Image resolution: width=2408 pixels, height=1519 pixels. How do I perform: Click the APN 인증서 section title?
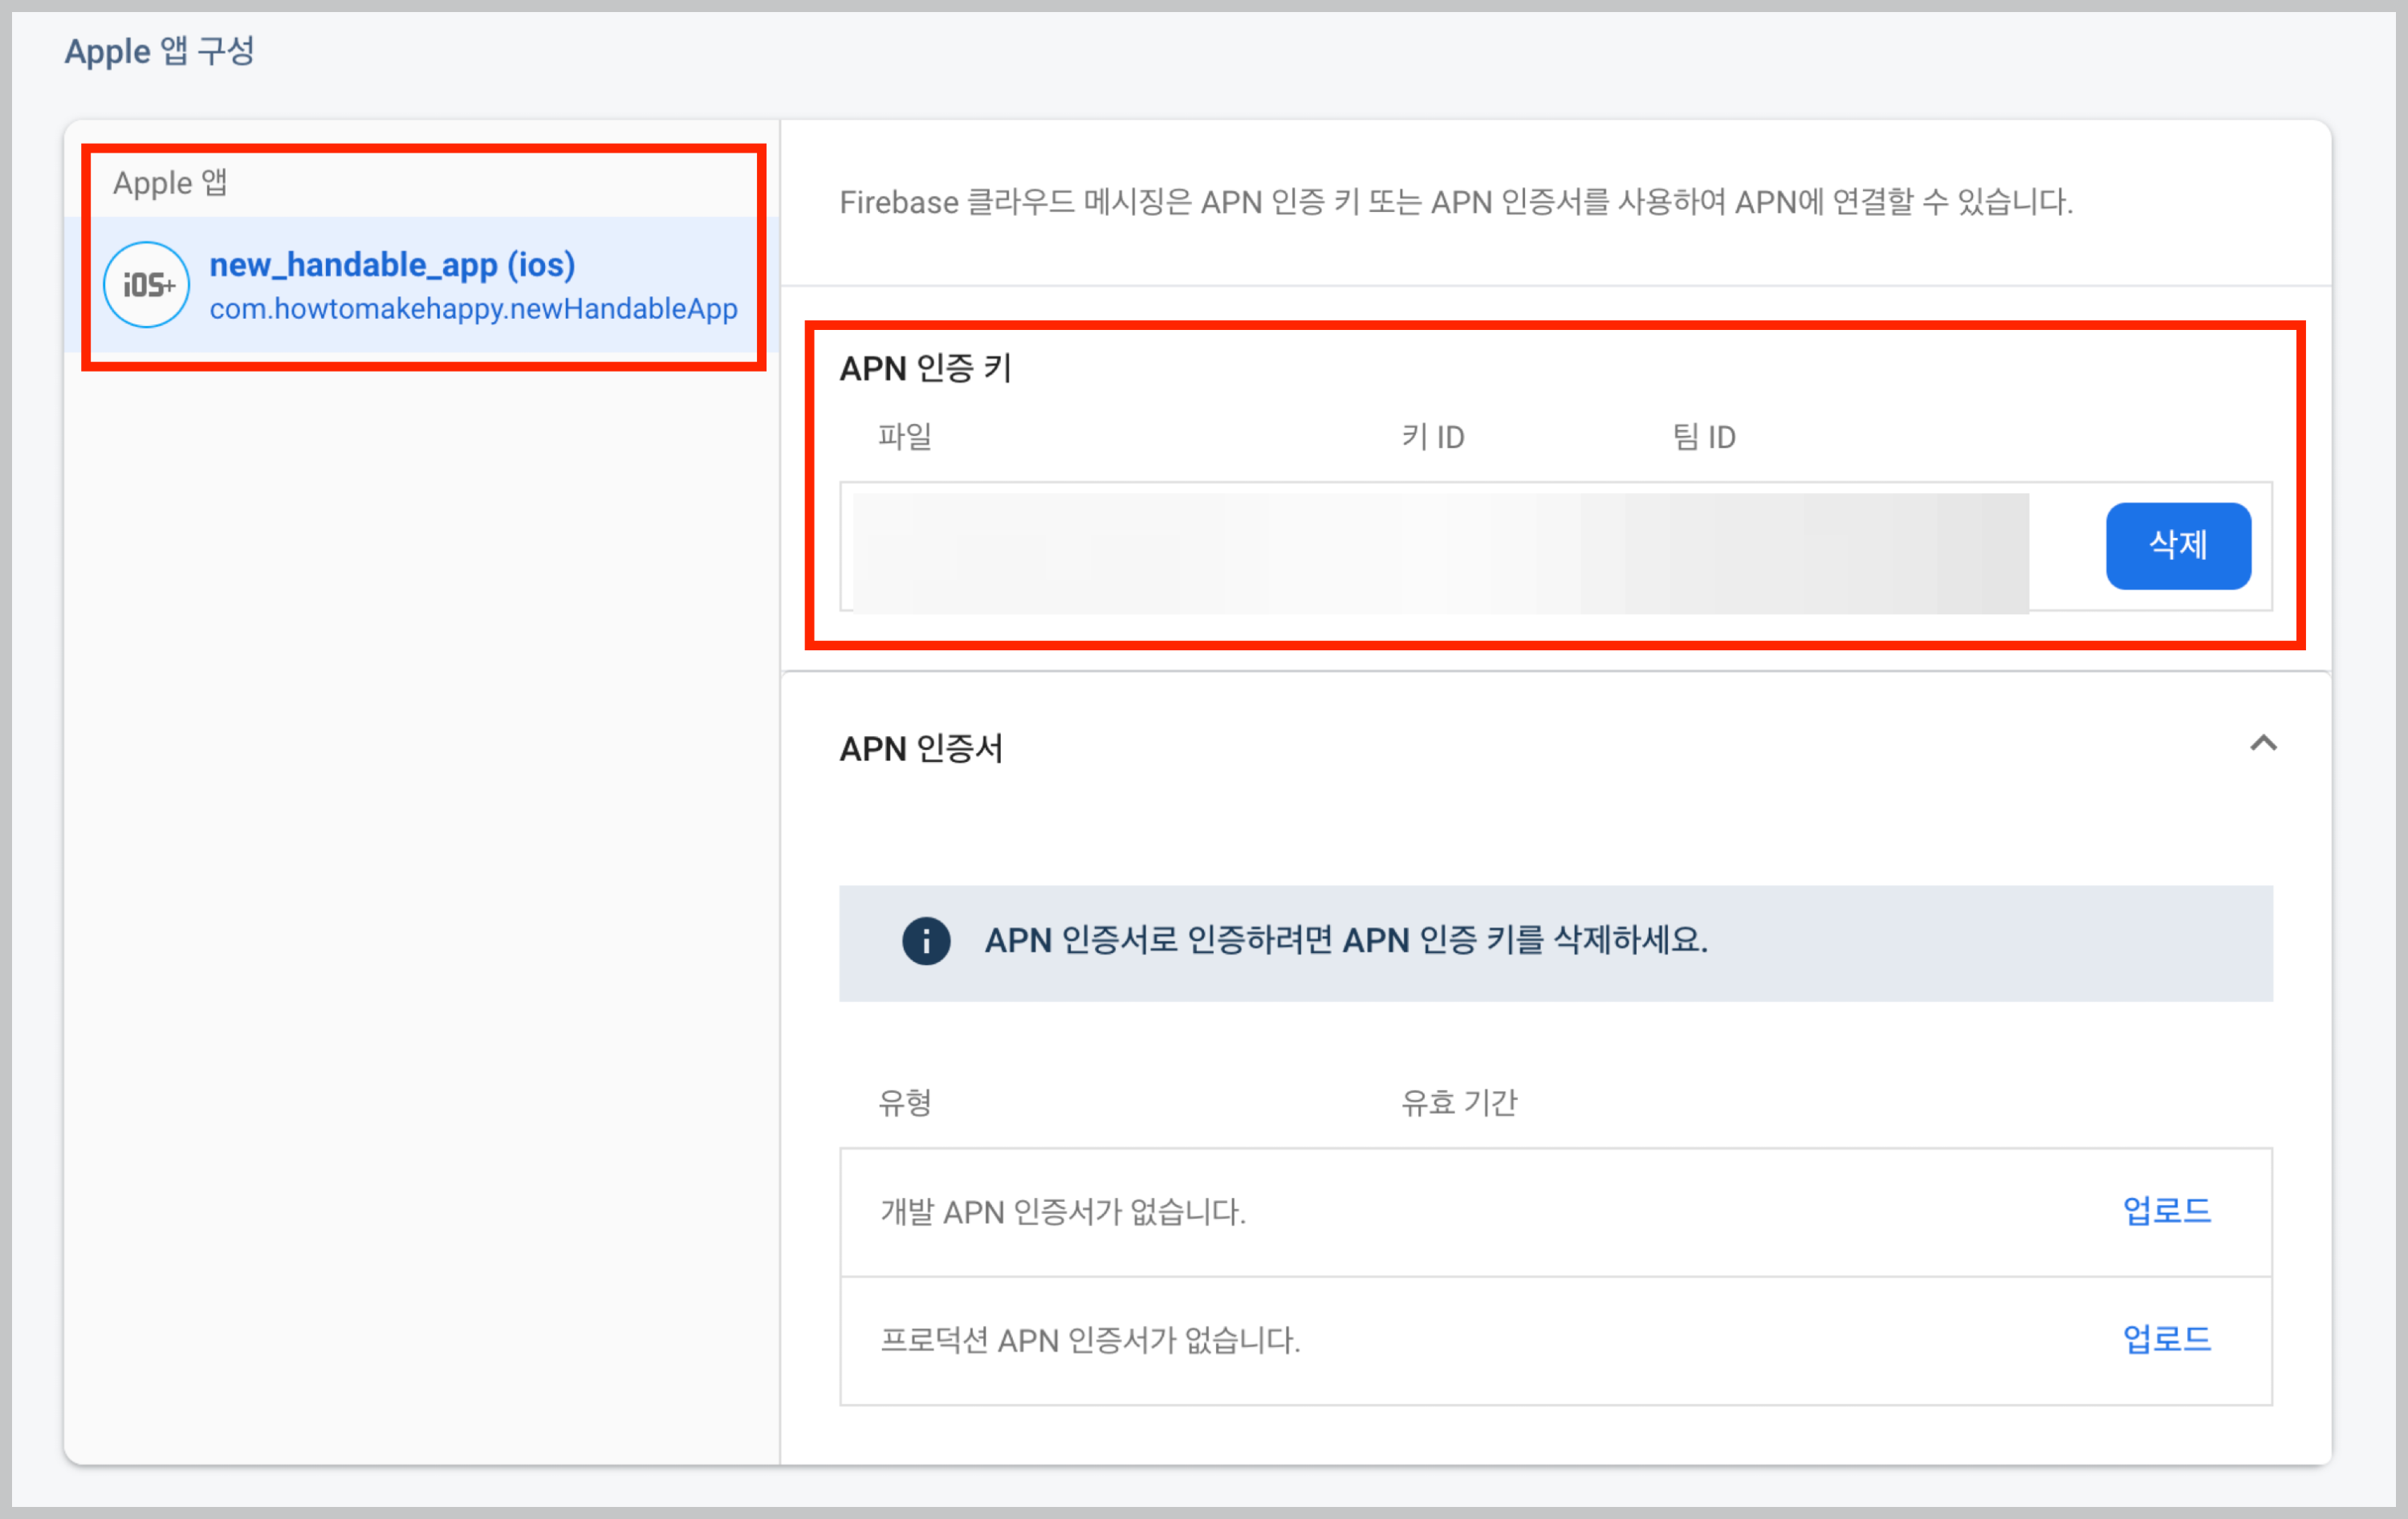(x=920, y=748)
